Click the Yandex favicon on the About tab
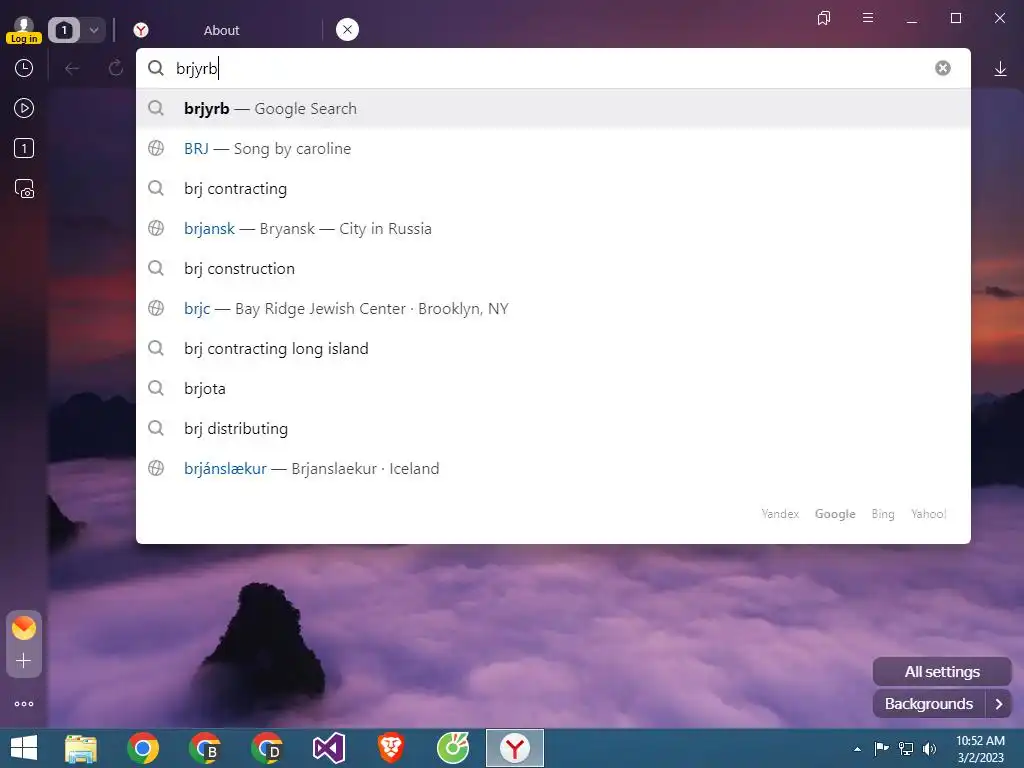 (x=141, y=30)
